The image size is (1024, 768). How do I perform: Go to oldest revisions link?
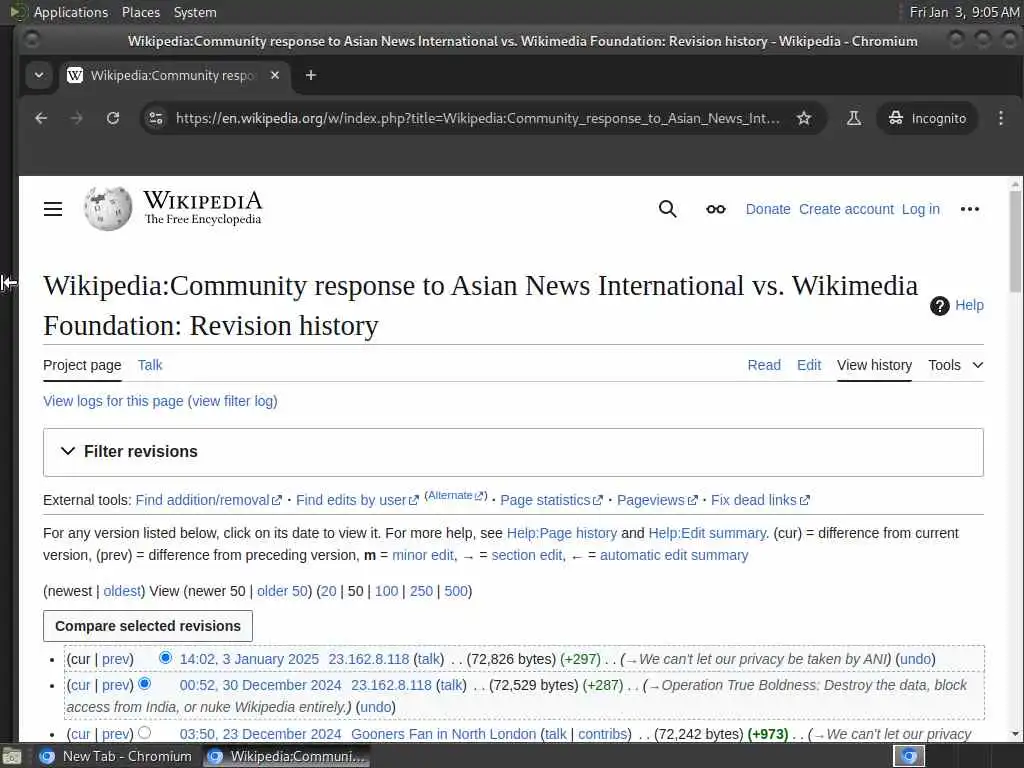point(122,591)
